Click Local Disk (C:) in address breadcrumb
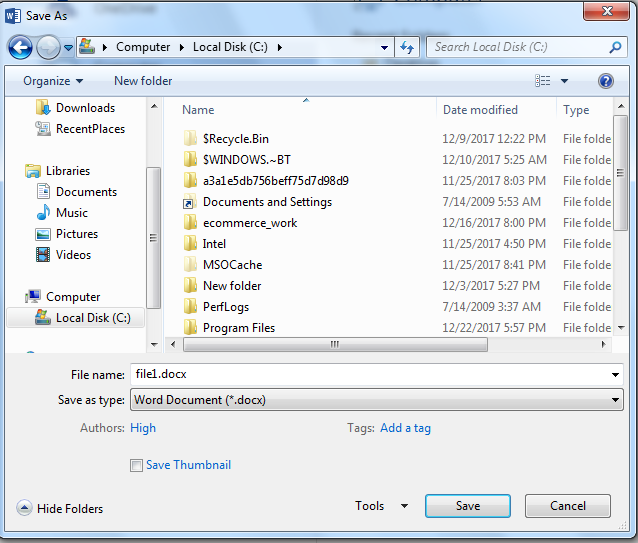 click(x=230, y=47)
